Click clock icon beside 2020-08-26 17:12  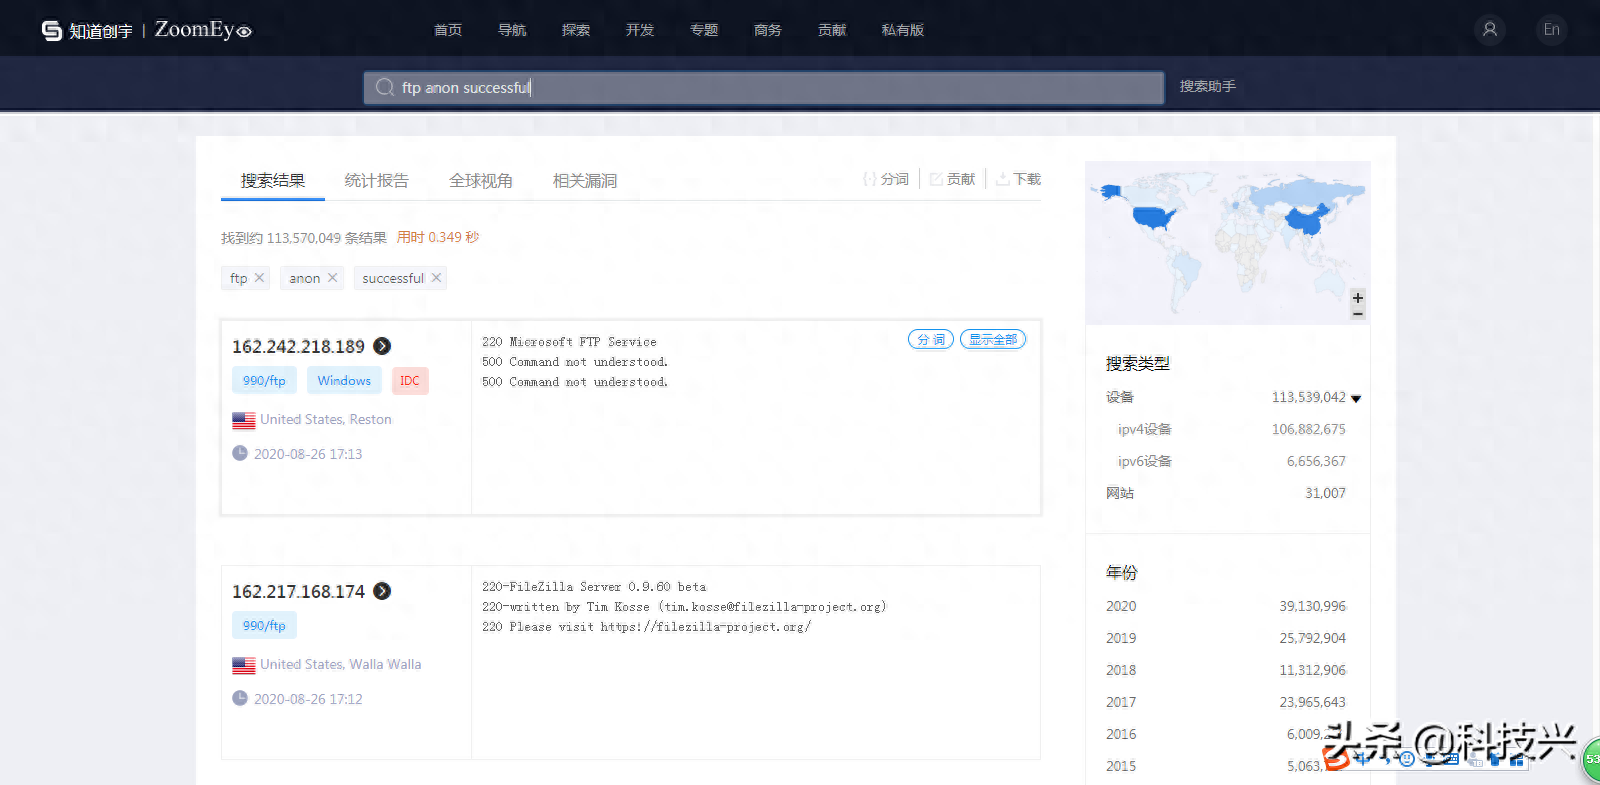[240, 698]
